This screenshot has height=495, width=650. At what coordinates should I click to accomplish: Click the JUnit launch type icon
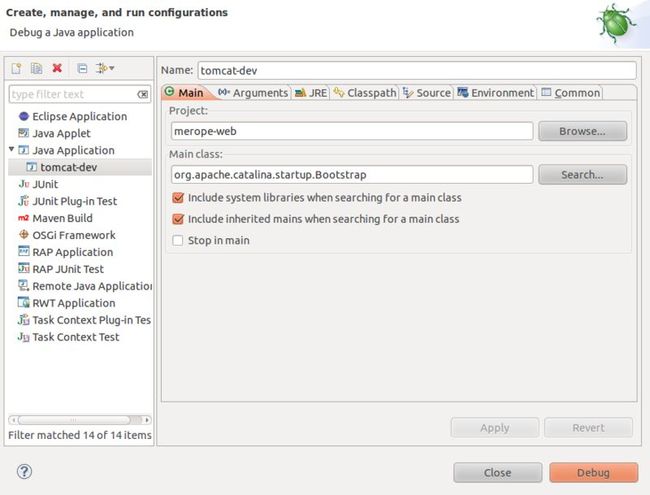pos(24,184)
